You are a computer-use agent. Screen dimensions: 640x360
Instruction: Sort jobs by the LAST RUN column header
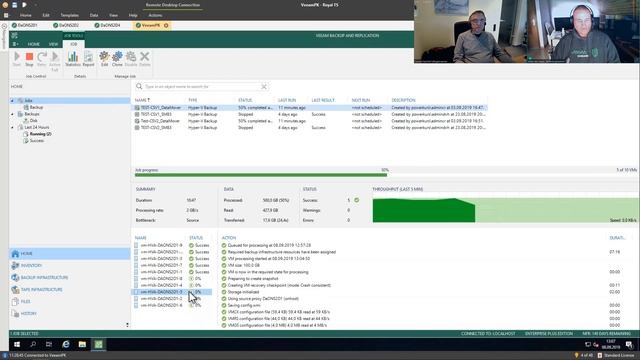[287, 100]
